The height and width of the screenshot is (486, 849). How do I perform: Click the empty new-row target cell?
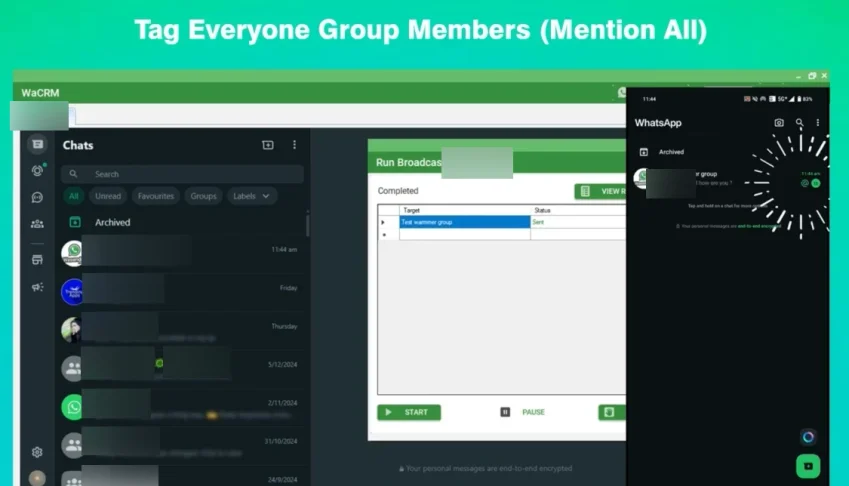(465, 234)
